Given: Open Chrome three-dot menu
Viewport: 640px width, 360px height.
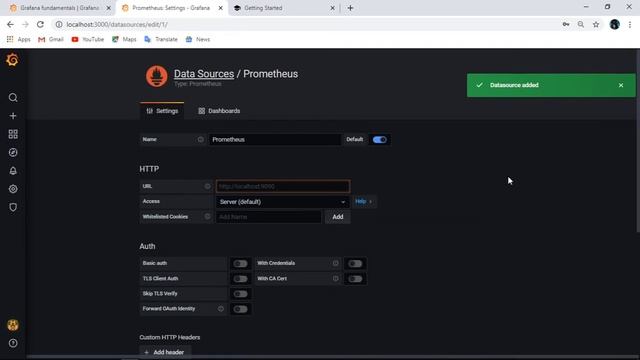Looking at the screenshot, I should (x=630, y=24).
